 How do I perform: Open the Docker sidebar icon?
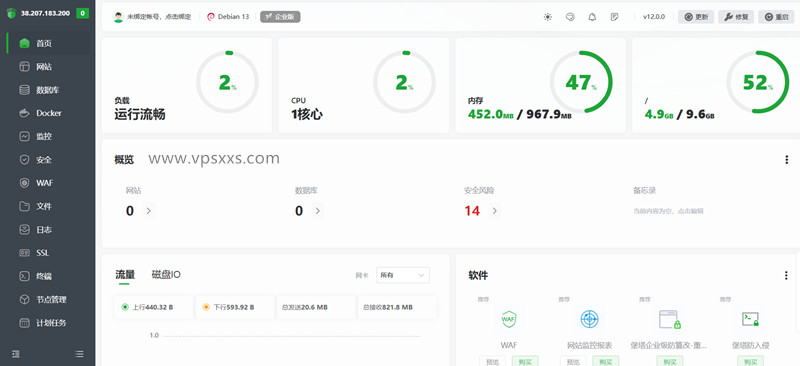[x=24, y=113]
